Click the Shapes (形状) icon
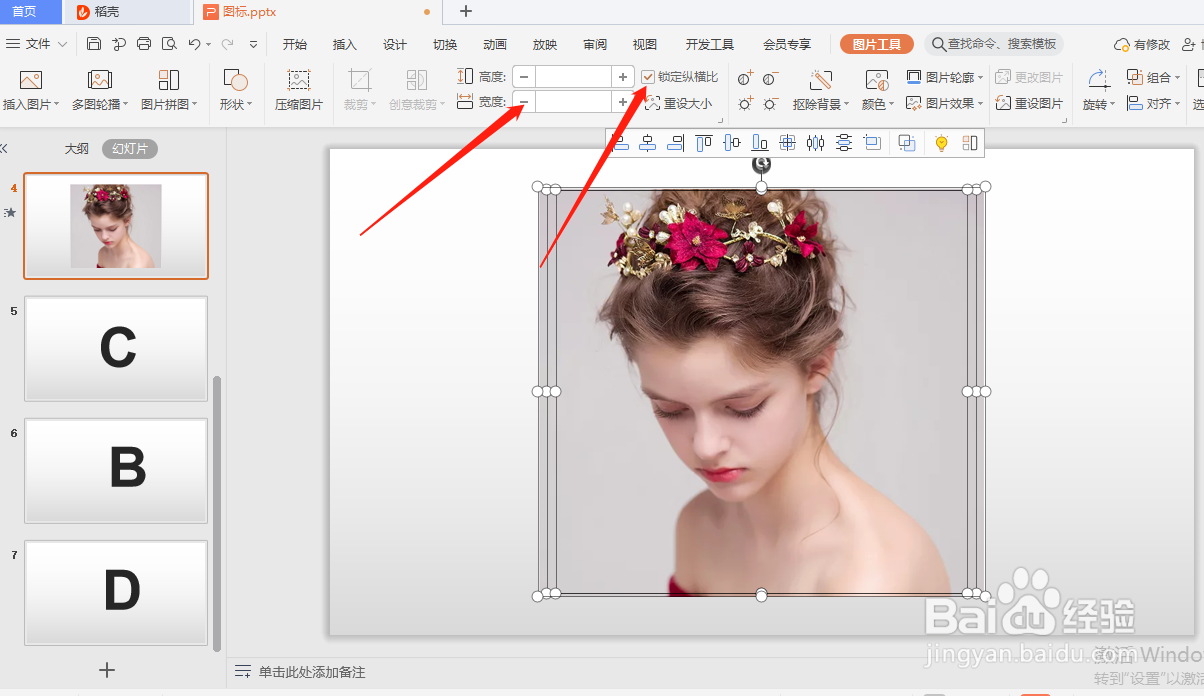The height and width of the screenshot is (696, 1204). (x=236, y=81)
